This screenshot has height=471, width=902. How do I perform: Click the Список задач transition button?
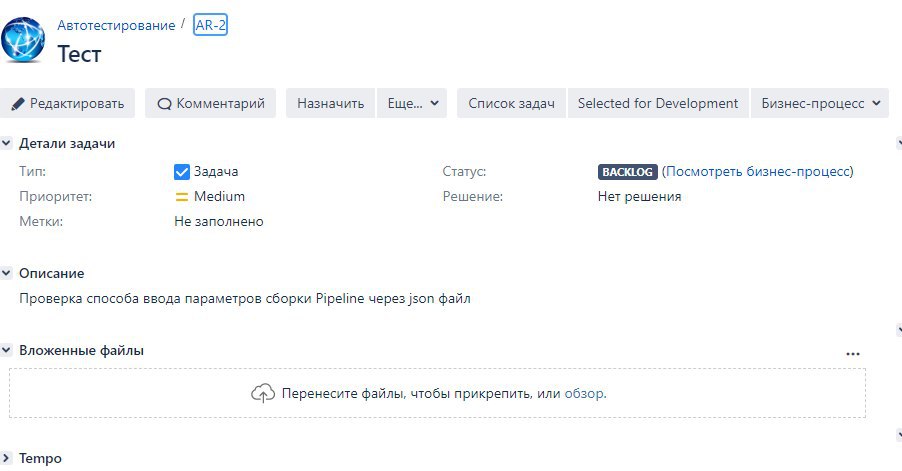tap(511, 104)
